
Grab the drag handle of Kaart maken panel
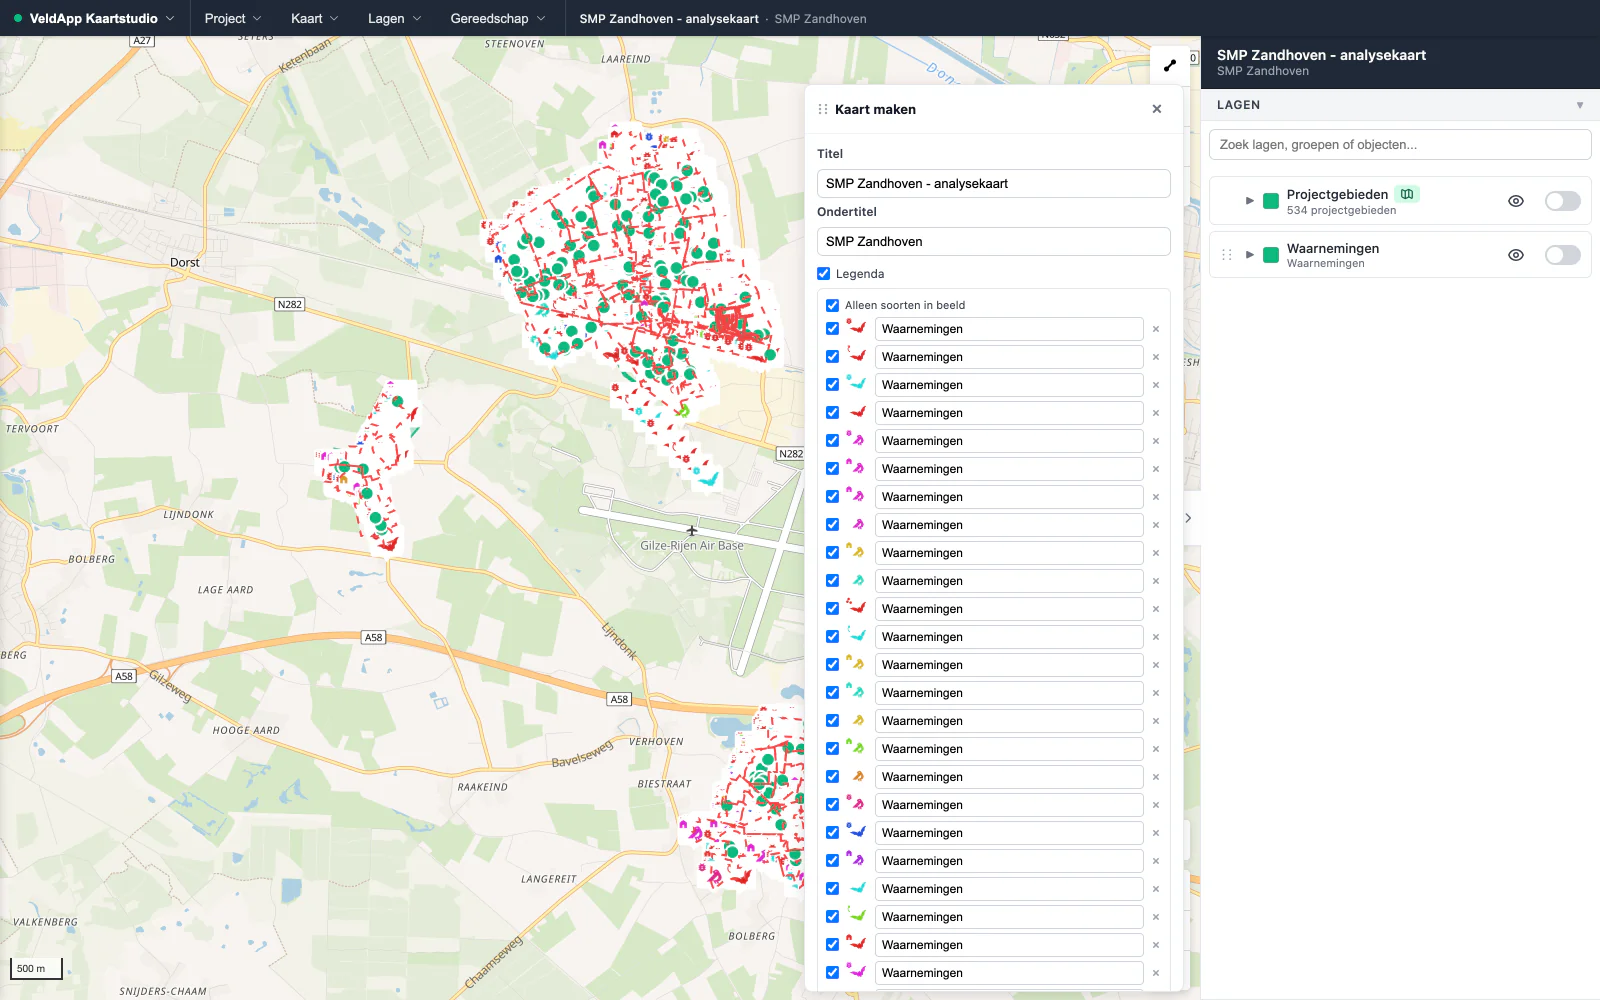pyautogui.click(x=823, y=110)
